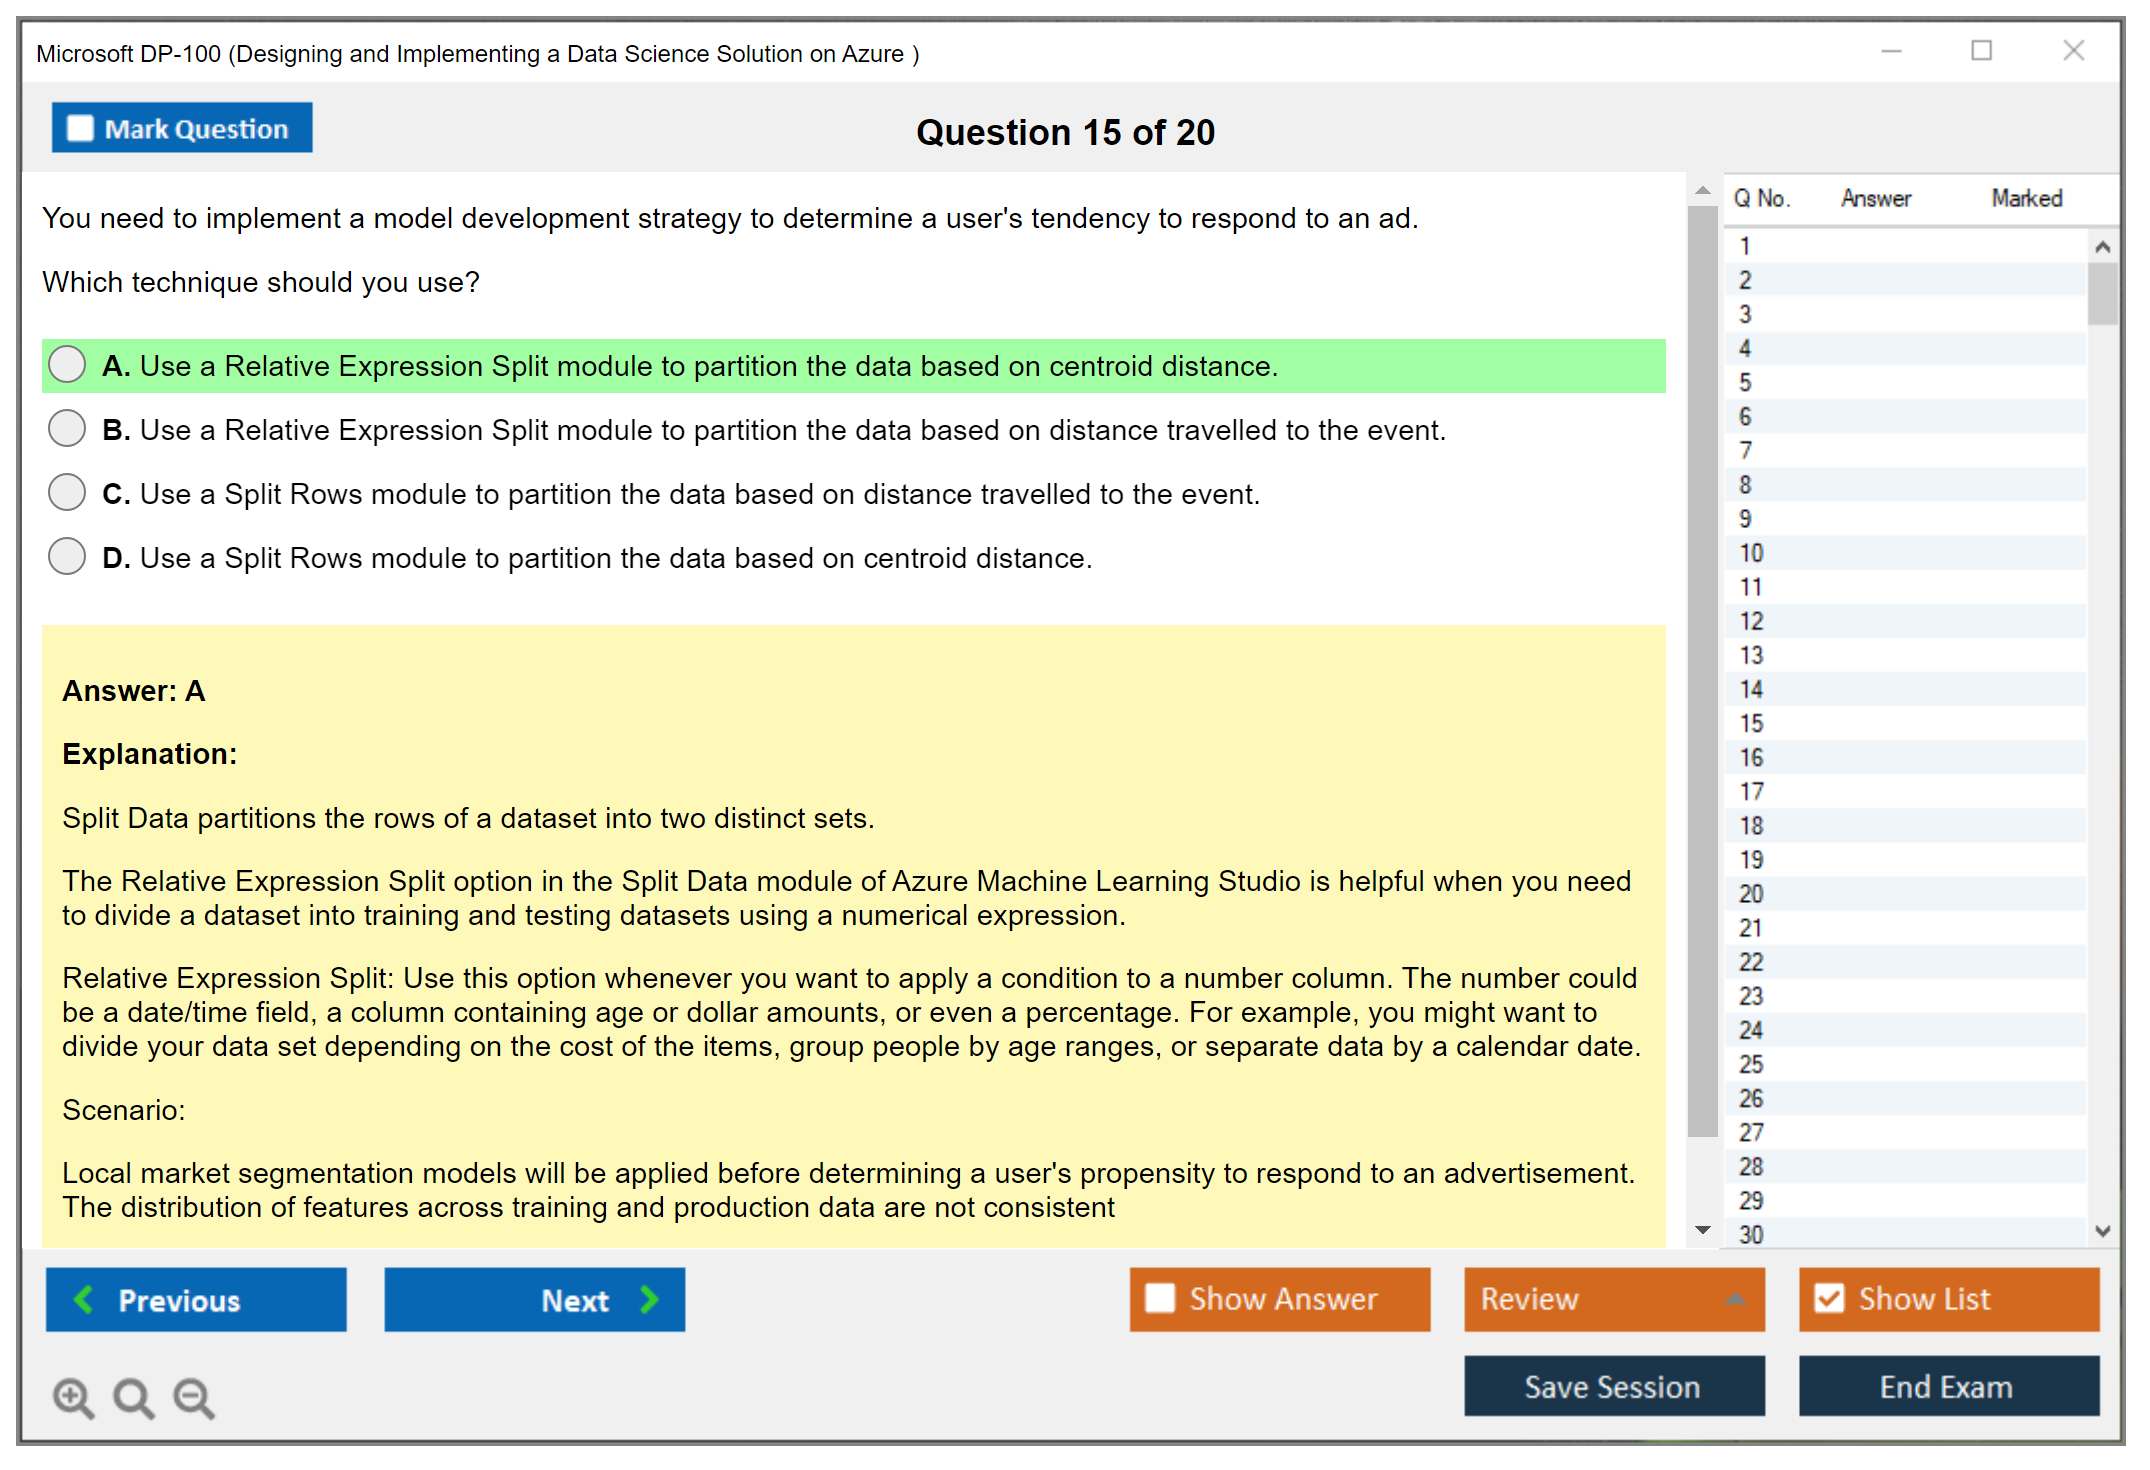
Task: Click the question pane scroll-up arrow
Action: (x=1703, y=190)
